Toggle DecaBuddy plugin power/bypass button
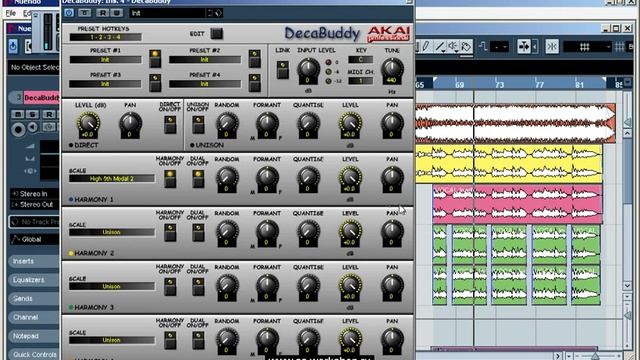640x360 pixels. [x=69, y=13]
